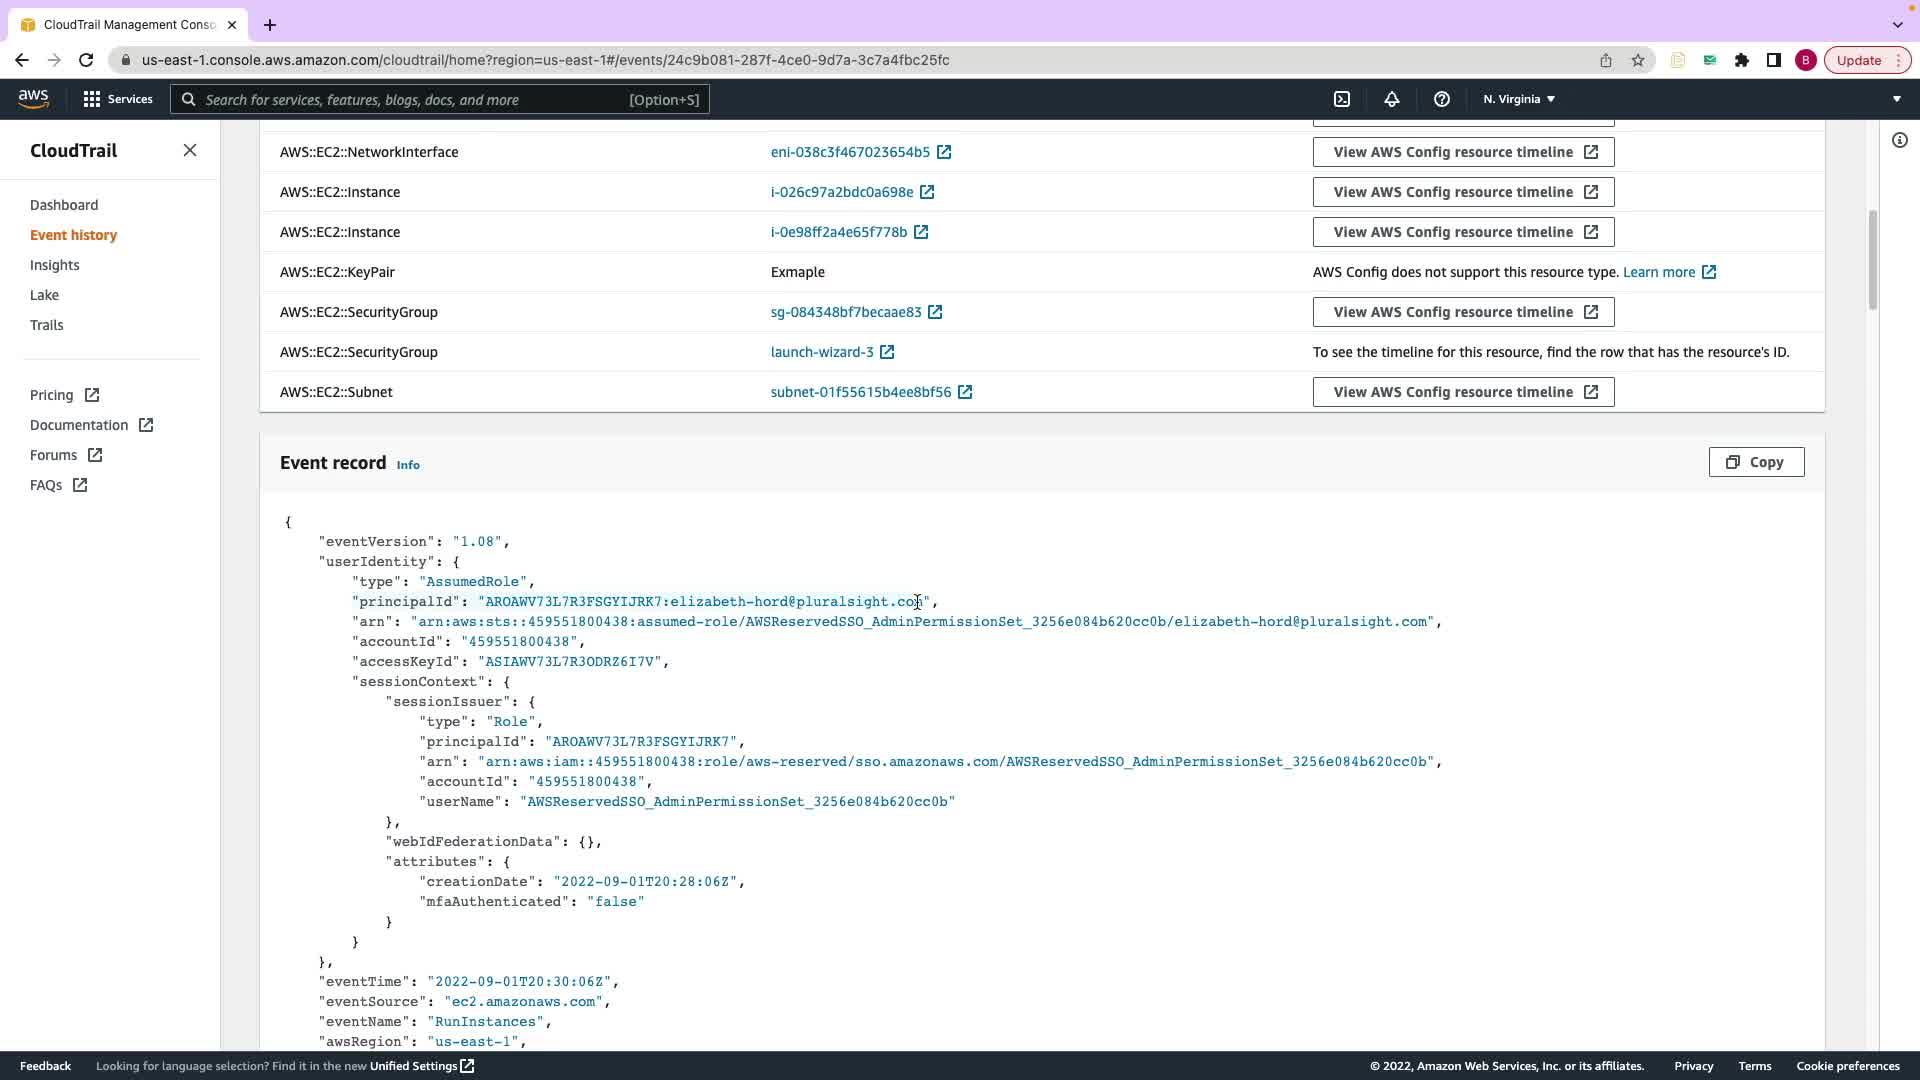1920x1080 pixels.
Task: Expand the account menu arrow at top right
Action: 1896,99
